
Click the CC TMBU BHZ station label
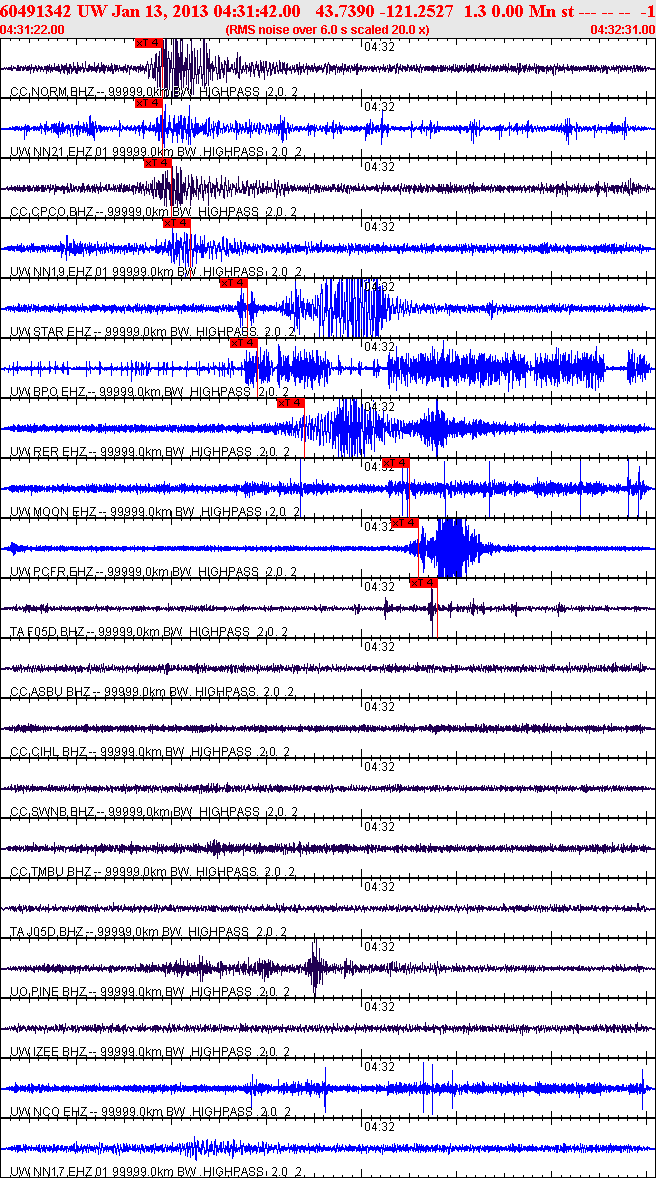(153, 871)
